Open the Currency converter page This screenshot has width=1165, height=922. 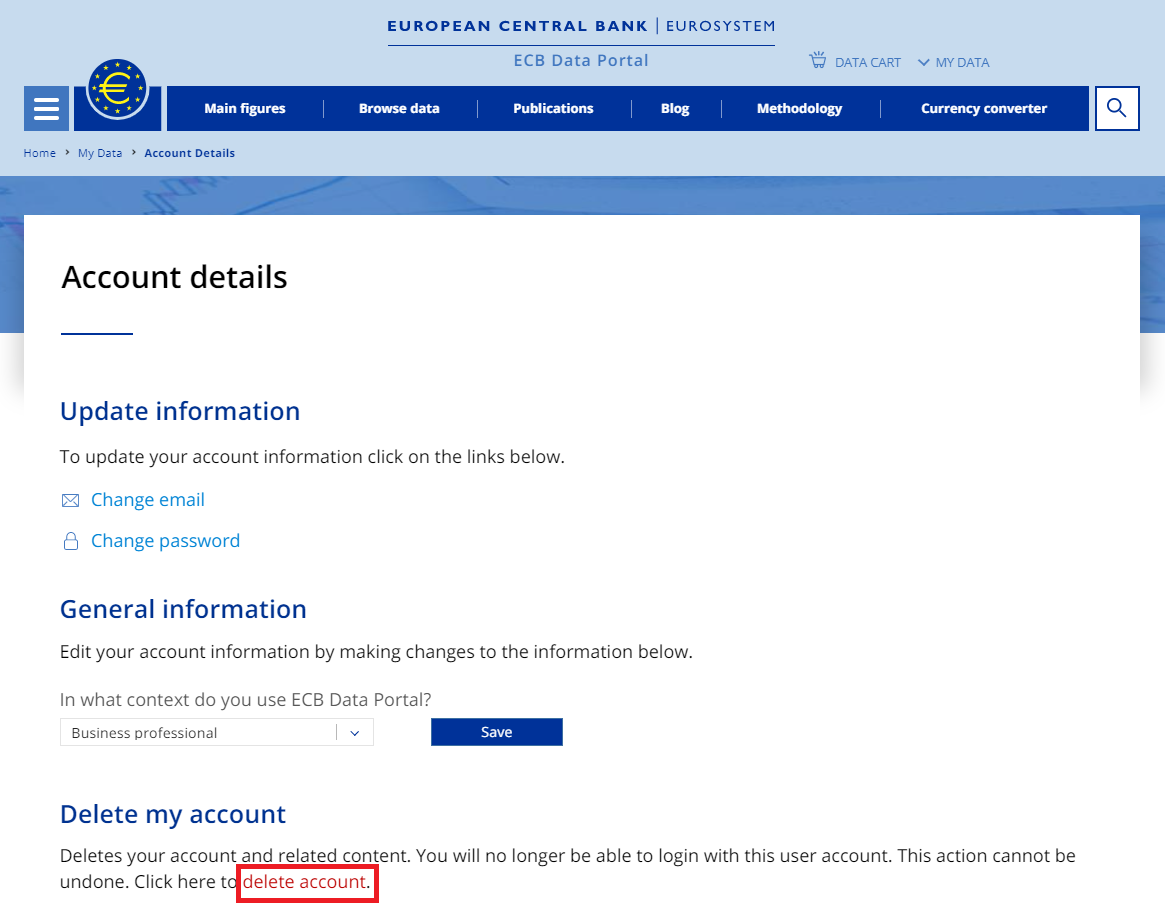click(x=984, y=108)
